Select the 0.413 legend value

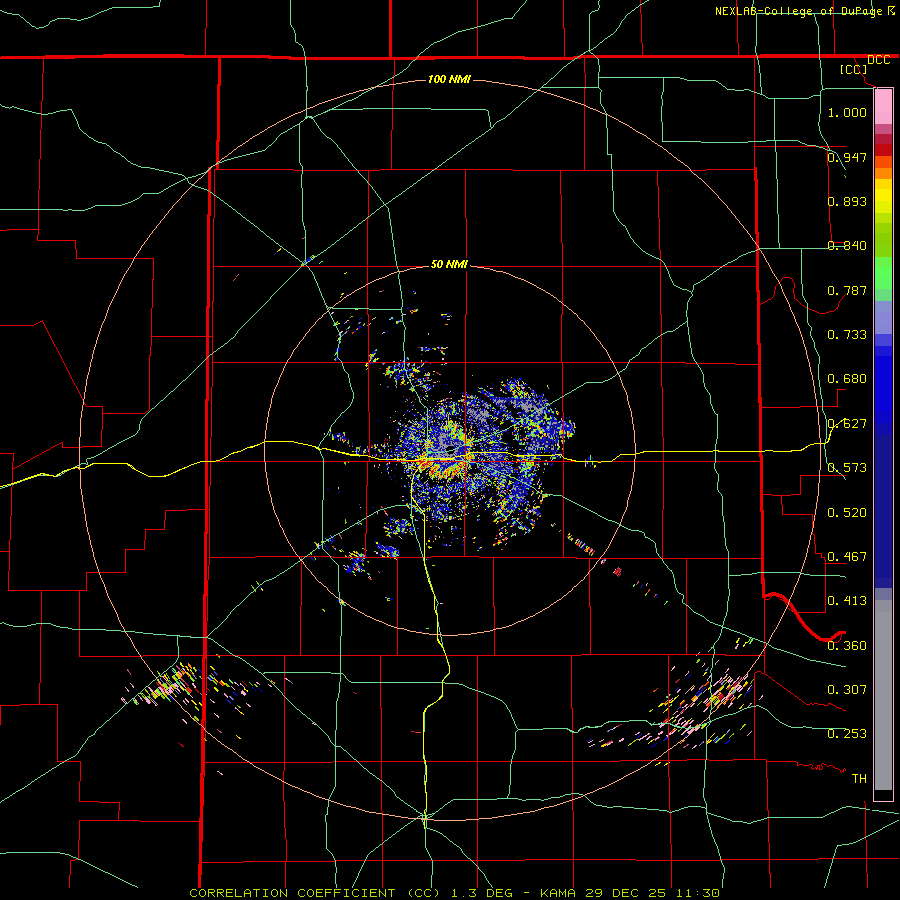tap(847, 600)
